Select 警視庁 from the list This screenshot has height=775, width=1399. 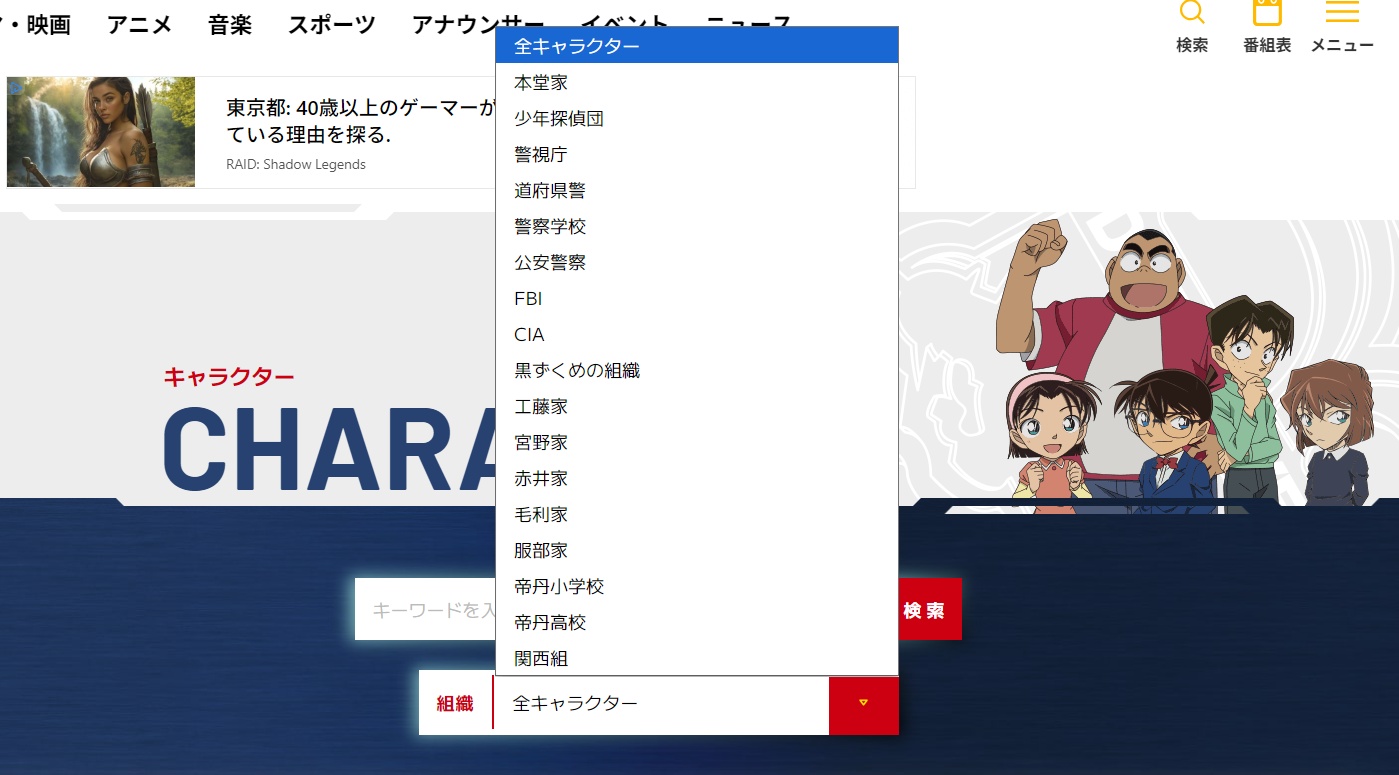point(541,155)
